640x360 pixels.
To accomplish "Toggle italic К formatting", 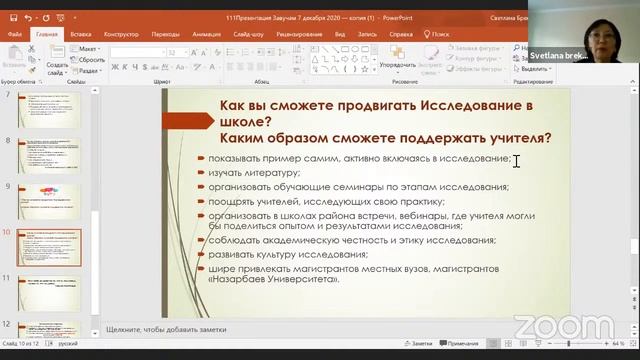I will pyautogui.click(x=125, y=67).
